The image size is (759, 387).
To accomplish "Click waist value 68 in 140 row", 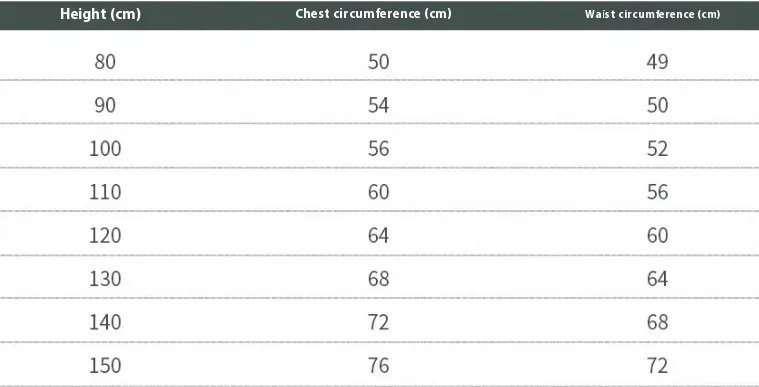I will pos(657,322).
